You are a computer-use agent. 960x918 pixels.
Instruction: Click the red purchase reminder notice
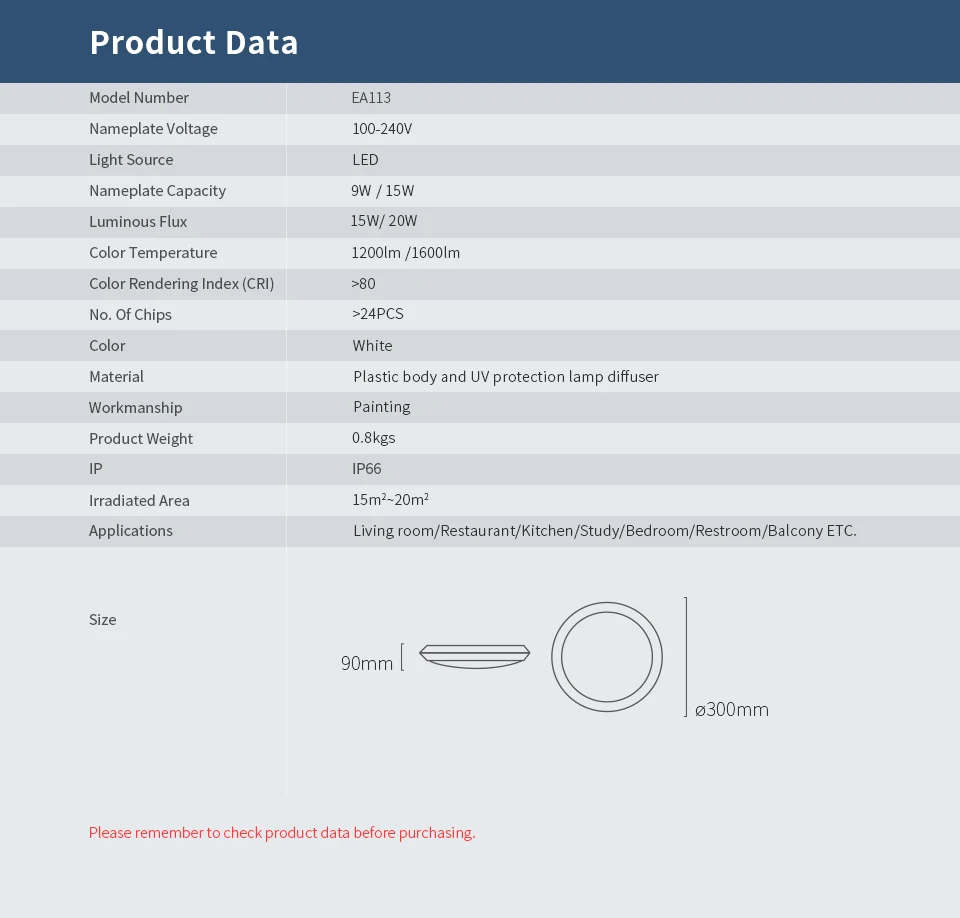click(282, 833)
